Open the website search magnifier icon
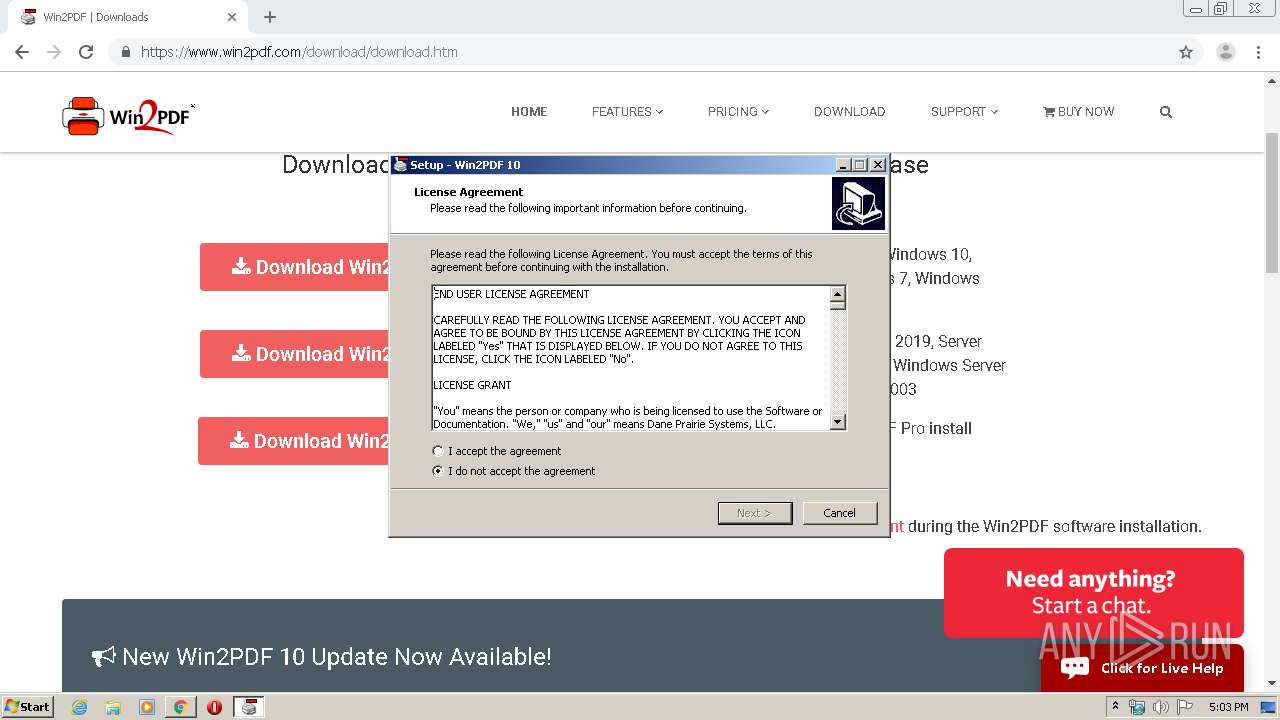This screenshot has height=720, width=1280. point(1166,112)
